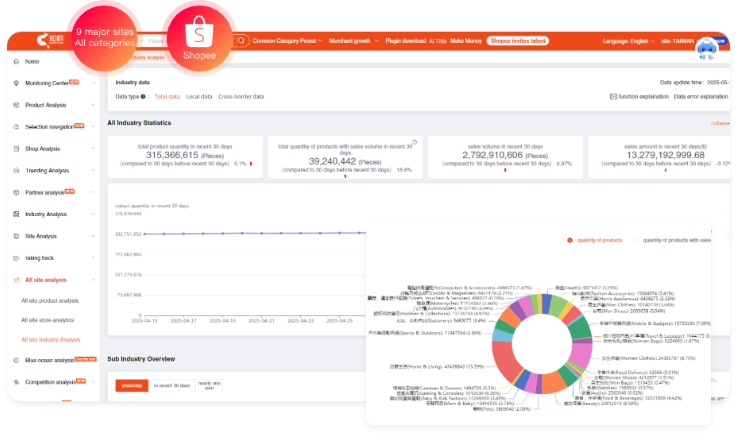Click the blue robot assistant avatar
737x437 pixels.
click(x=708, y=47)
